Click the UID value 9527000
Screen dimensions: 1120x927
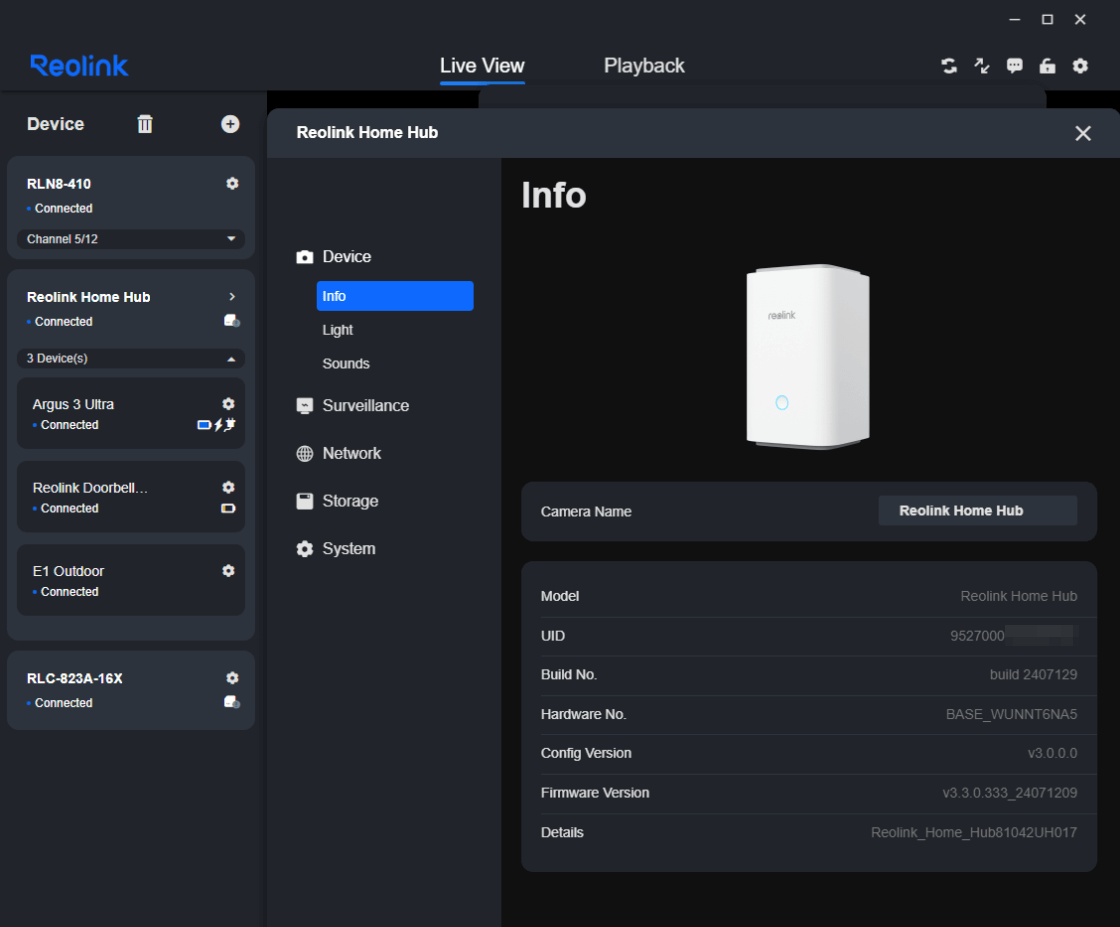(x=976, y=636)
